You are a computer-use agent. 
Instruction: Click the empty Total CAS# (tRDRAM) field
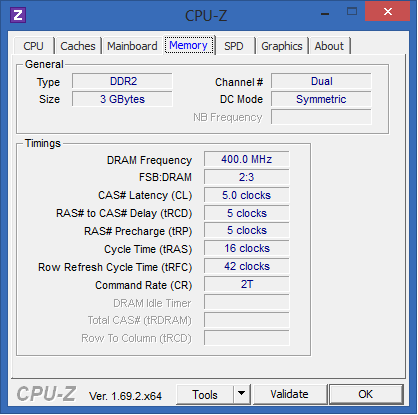247,320
